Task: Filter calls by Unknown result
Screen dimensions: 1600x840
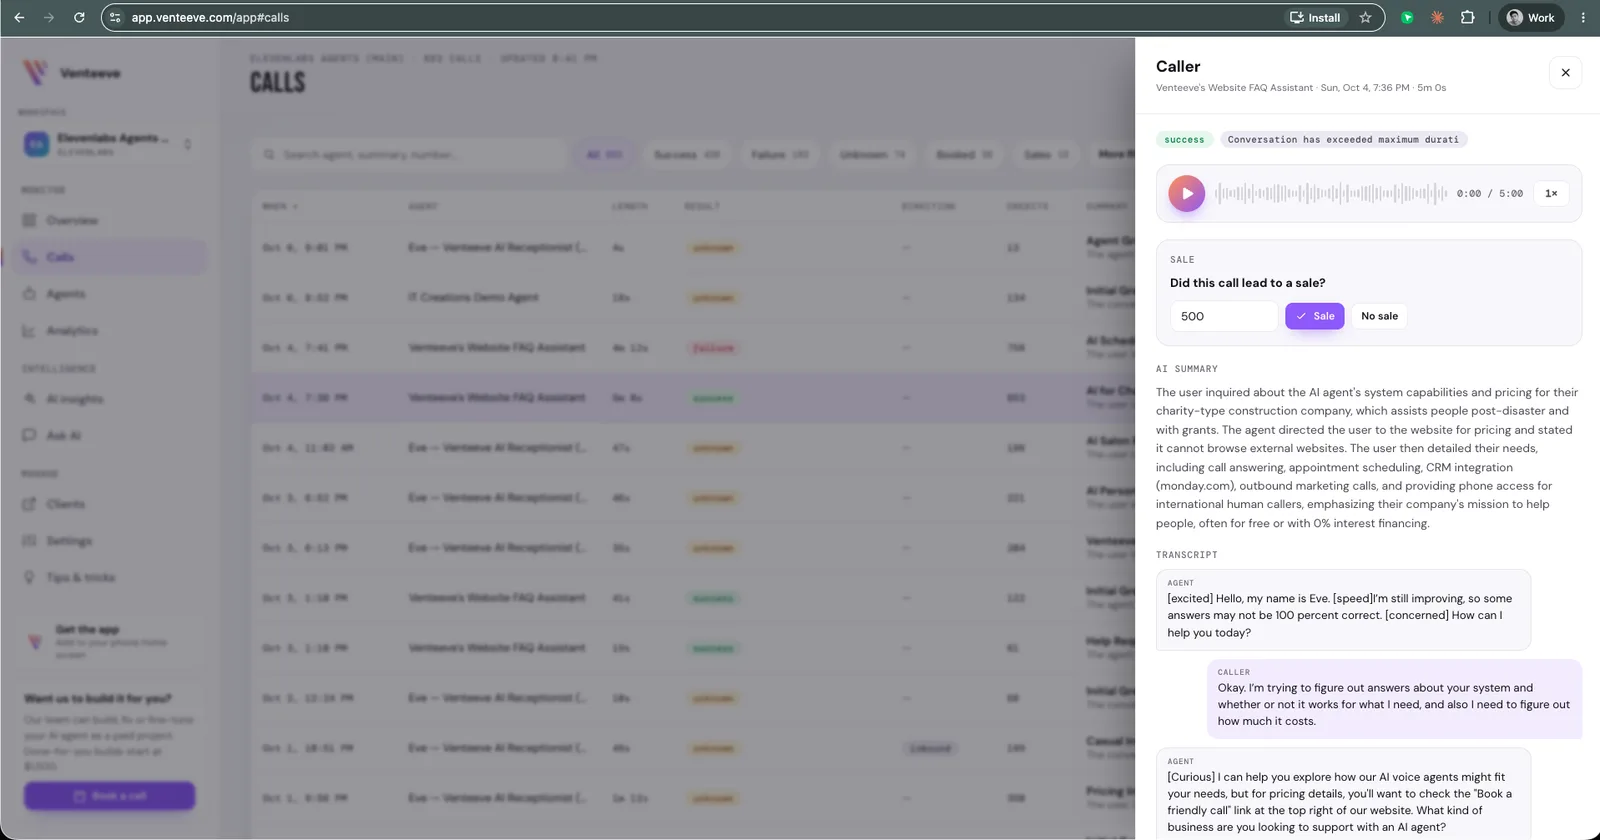Action: coord(872,155)
